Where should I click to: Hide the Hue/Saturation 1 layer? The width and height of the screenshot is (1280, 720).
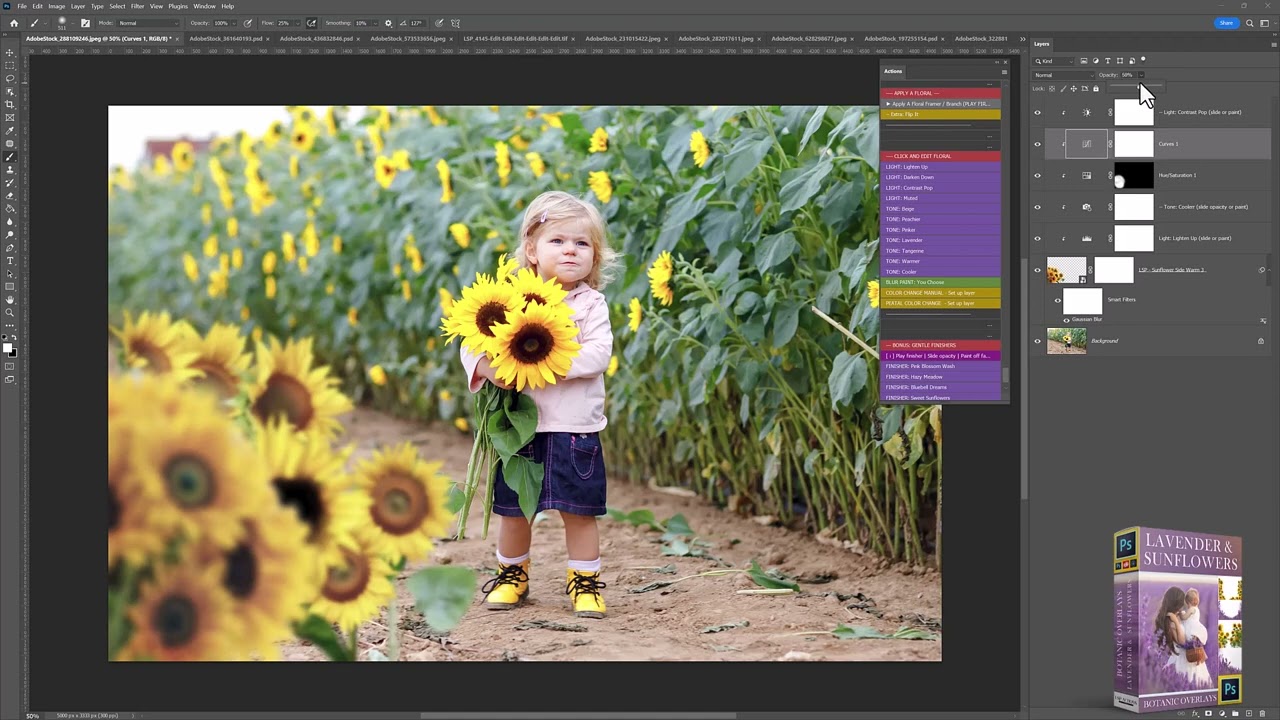click(x=1037, y=176)
